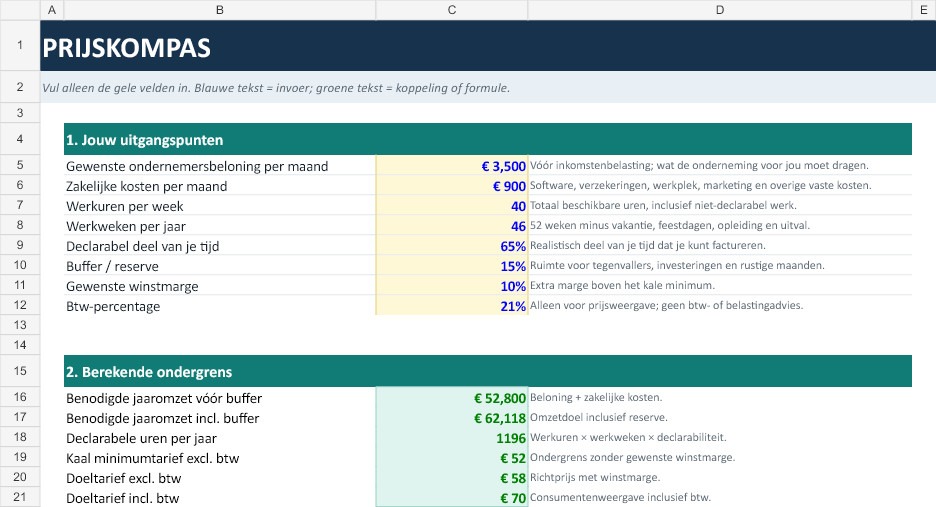936x507 pixels.
Task: Select column B via its header
Action: coord(220,10)
